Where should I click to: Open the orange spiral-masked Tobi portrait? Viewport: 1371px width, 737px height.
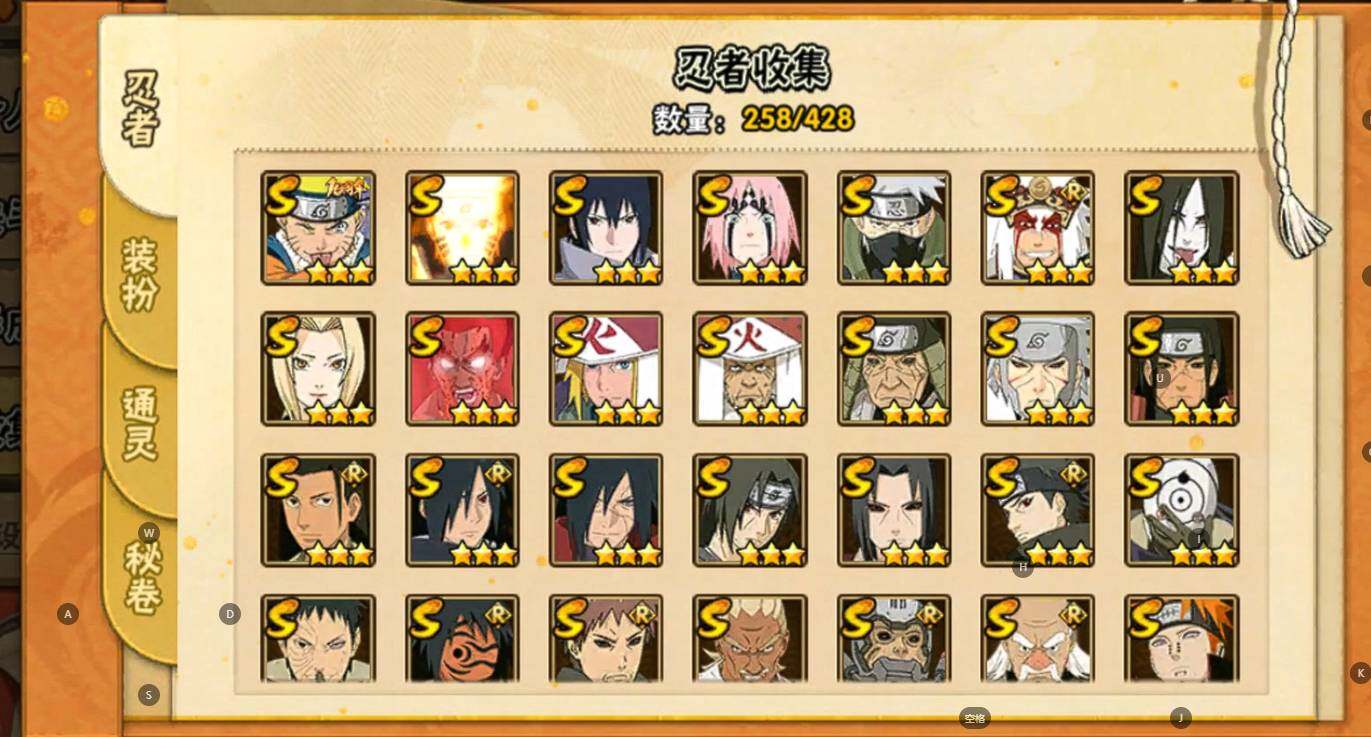(x=462, y=638)
